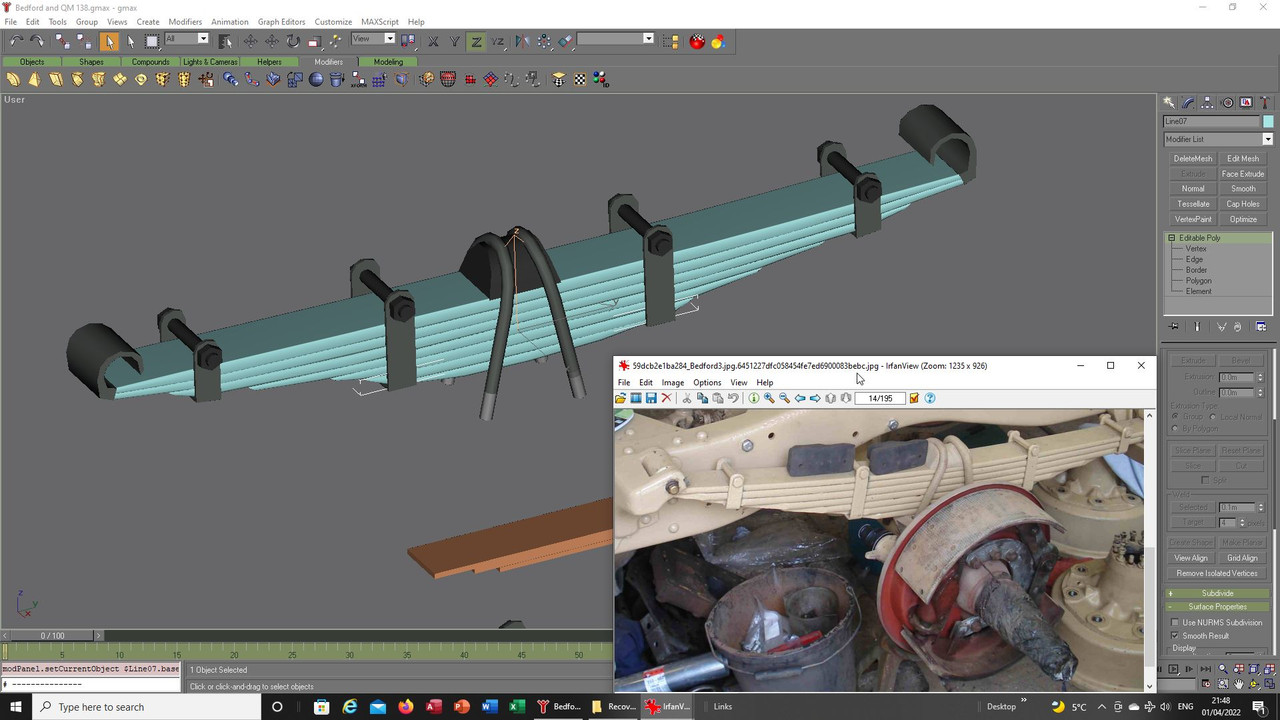The height and width of the screenshot is (720, 1280).
Task: Click the IrfanView save disk icon
Action: click(x=651, y=398)
